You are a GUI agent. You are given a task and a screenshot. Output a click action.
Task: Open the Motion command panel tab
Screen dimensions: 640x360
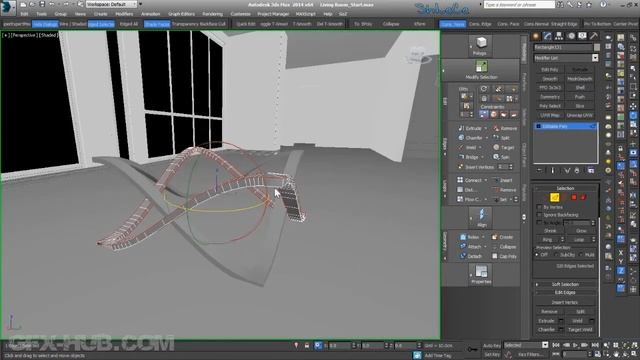click(571, 36)
